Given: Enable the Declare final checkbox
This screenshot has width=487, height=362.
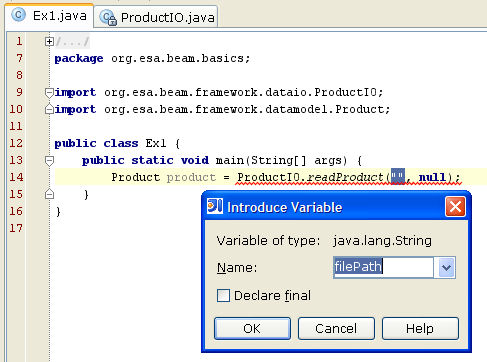Looking at the screenshot, I should pyautogui.click(x=223, y=295).
